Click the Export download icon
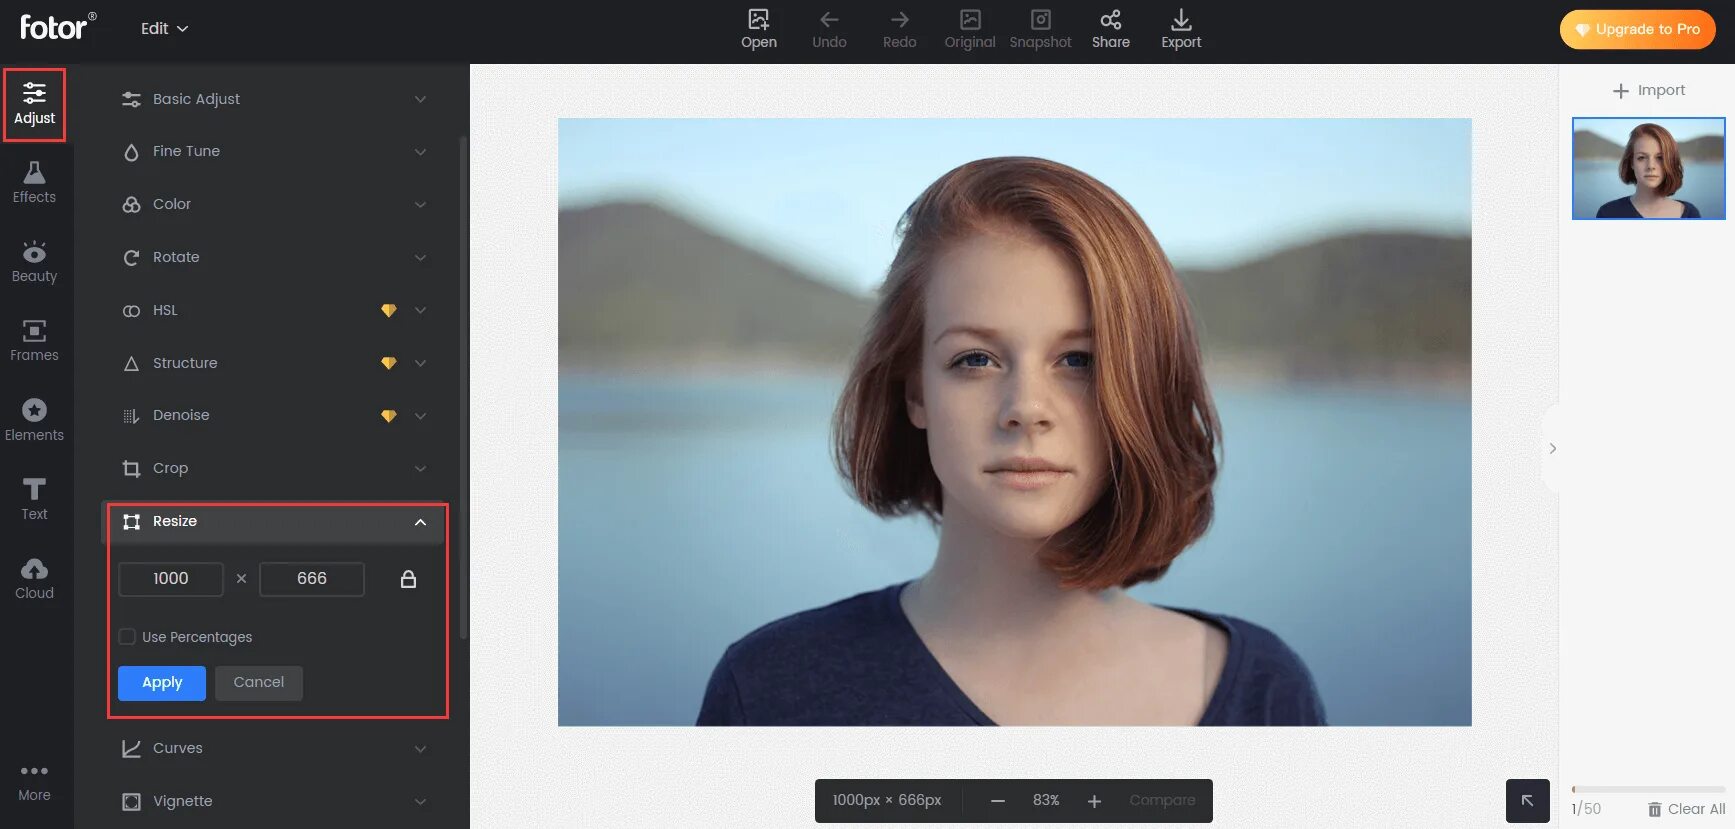The image size is (1735, 829). (1181, 20)
